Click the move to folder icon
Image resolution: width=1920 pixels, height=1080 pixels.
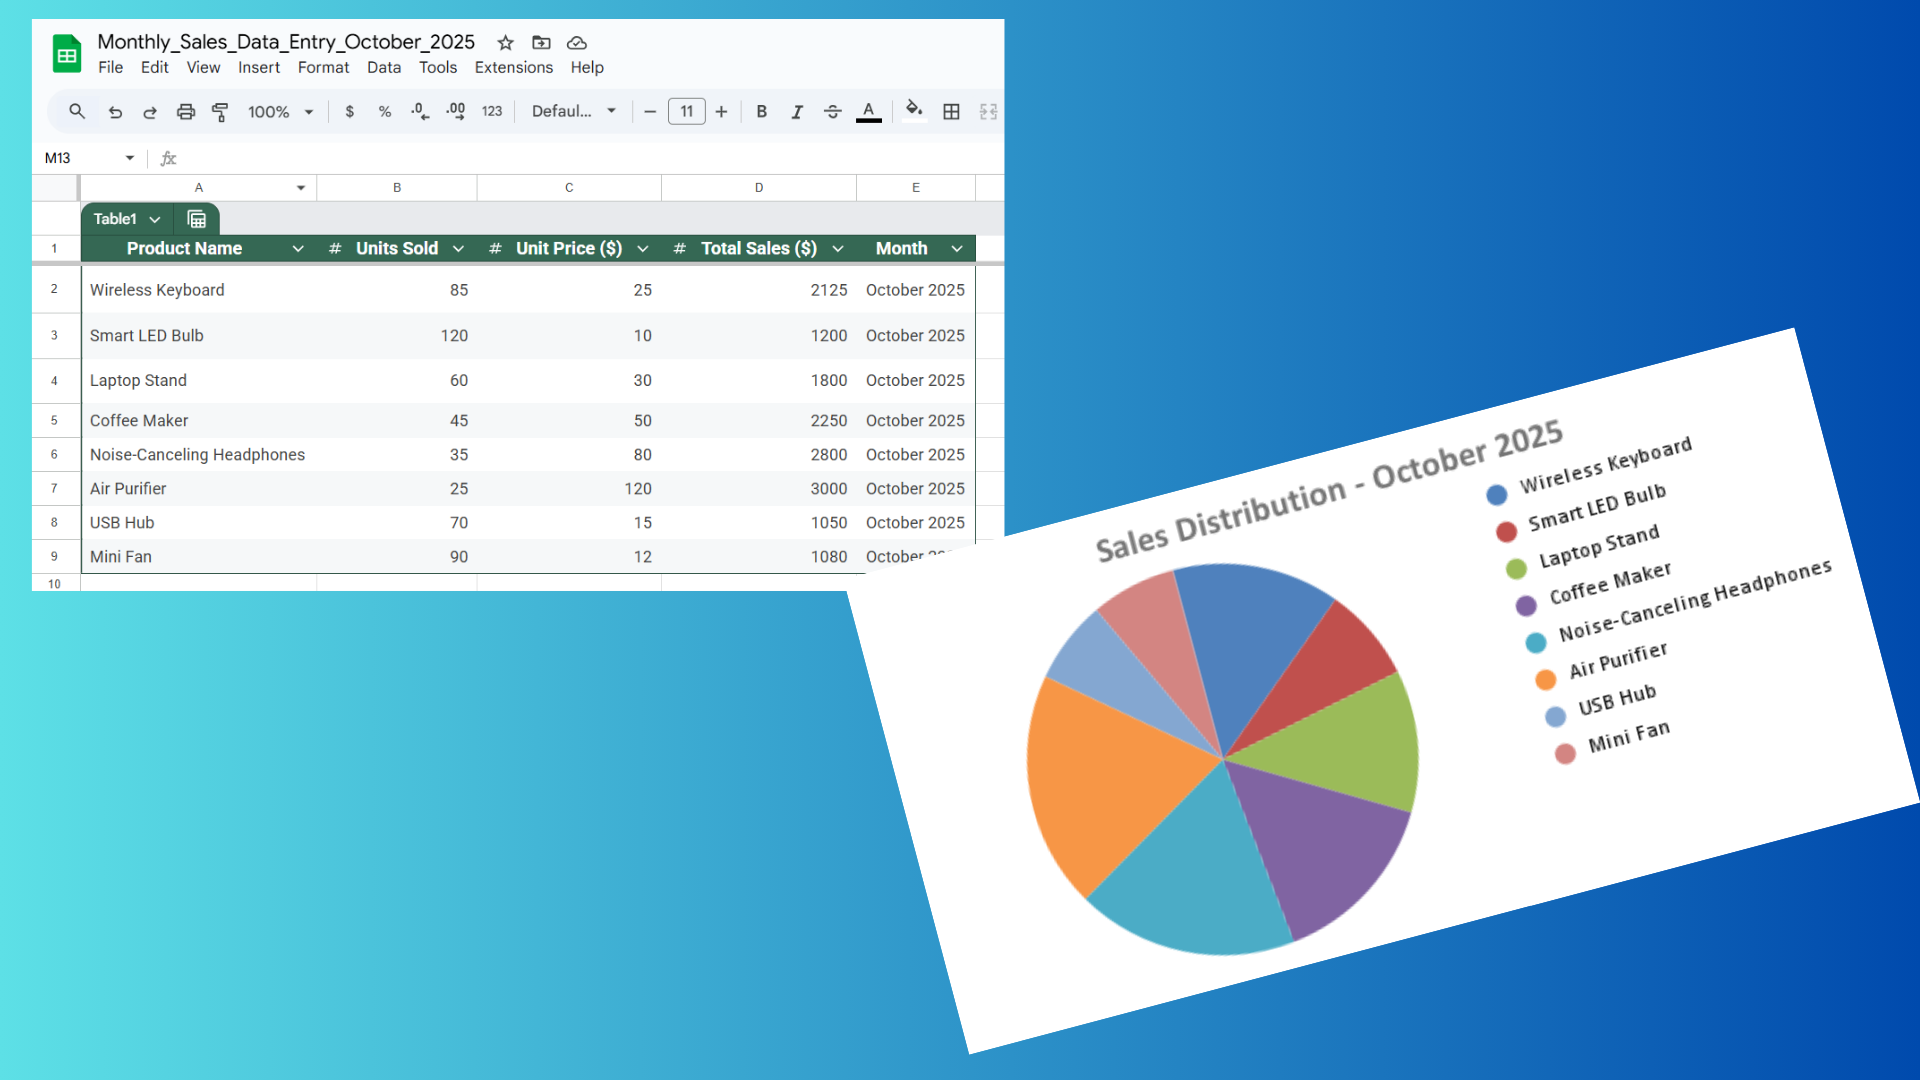(x=541, y=42)
